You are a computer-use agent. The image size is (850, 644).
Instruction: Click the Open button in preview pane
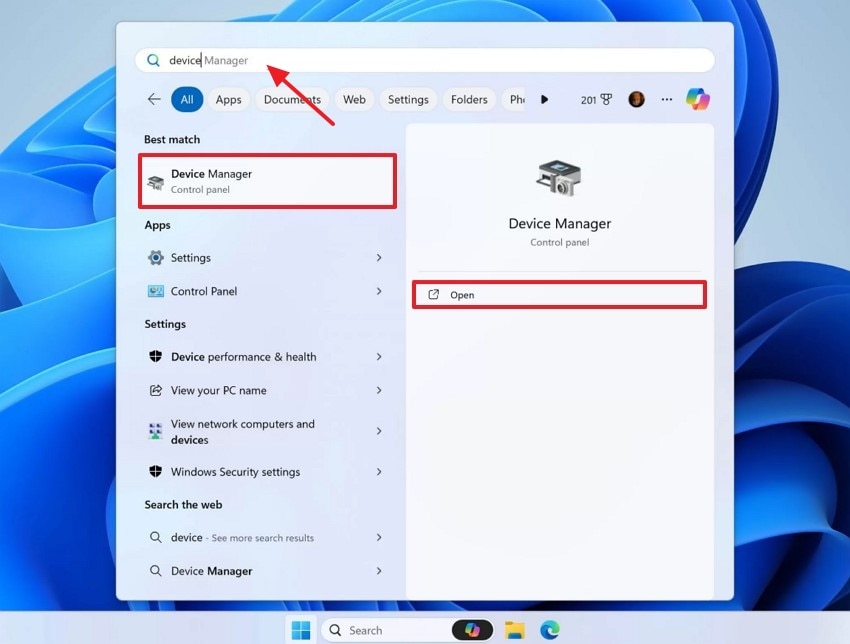click(559, 295)
